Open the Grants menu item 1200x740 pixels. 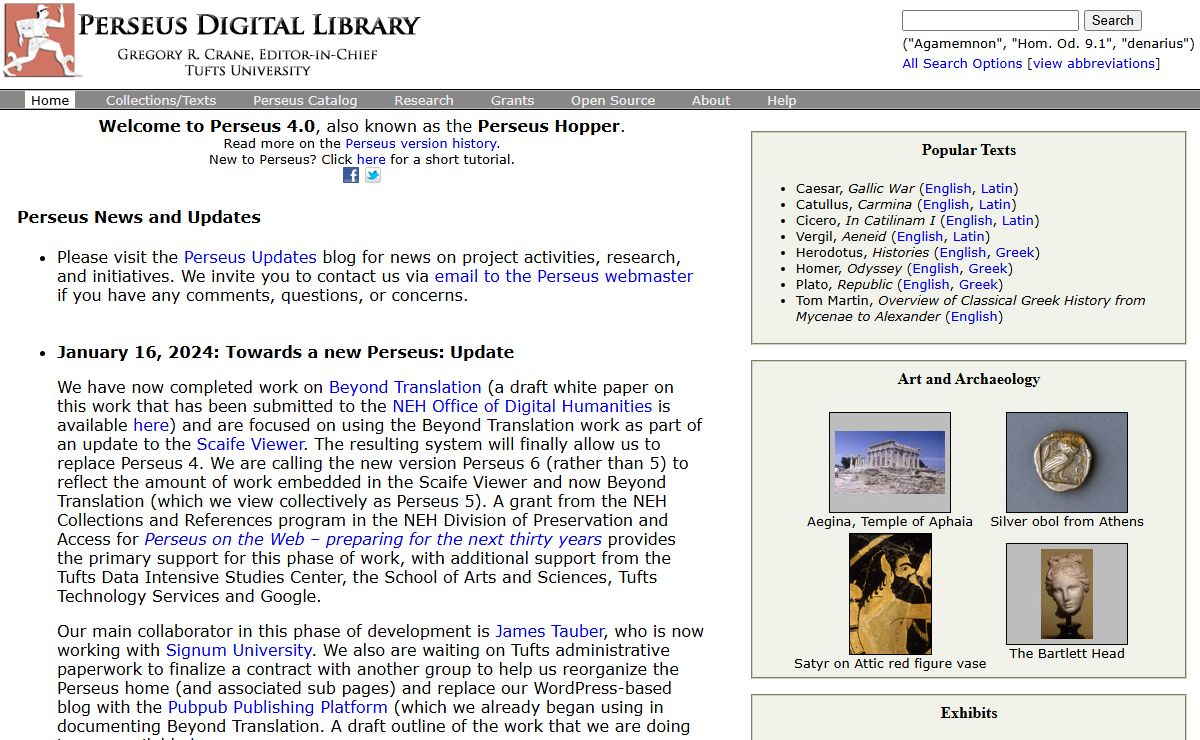(x=512, y=100)
